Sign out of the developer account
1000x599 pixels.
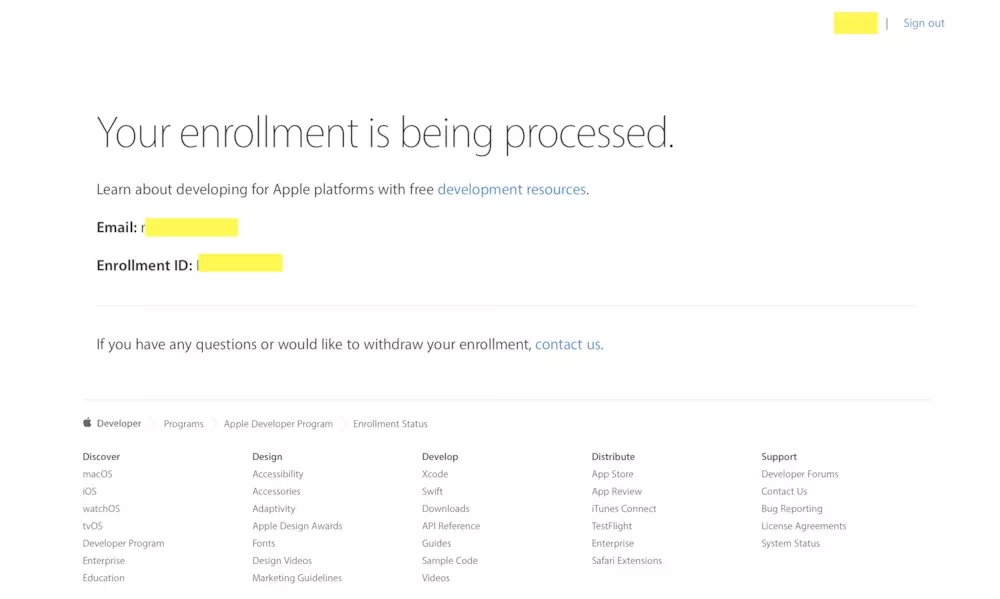923,23
